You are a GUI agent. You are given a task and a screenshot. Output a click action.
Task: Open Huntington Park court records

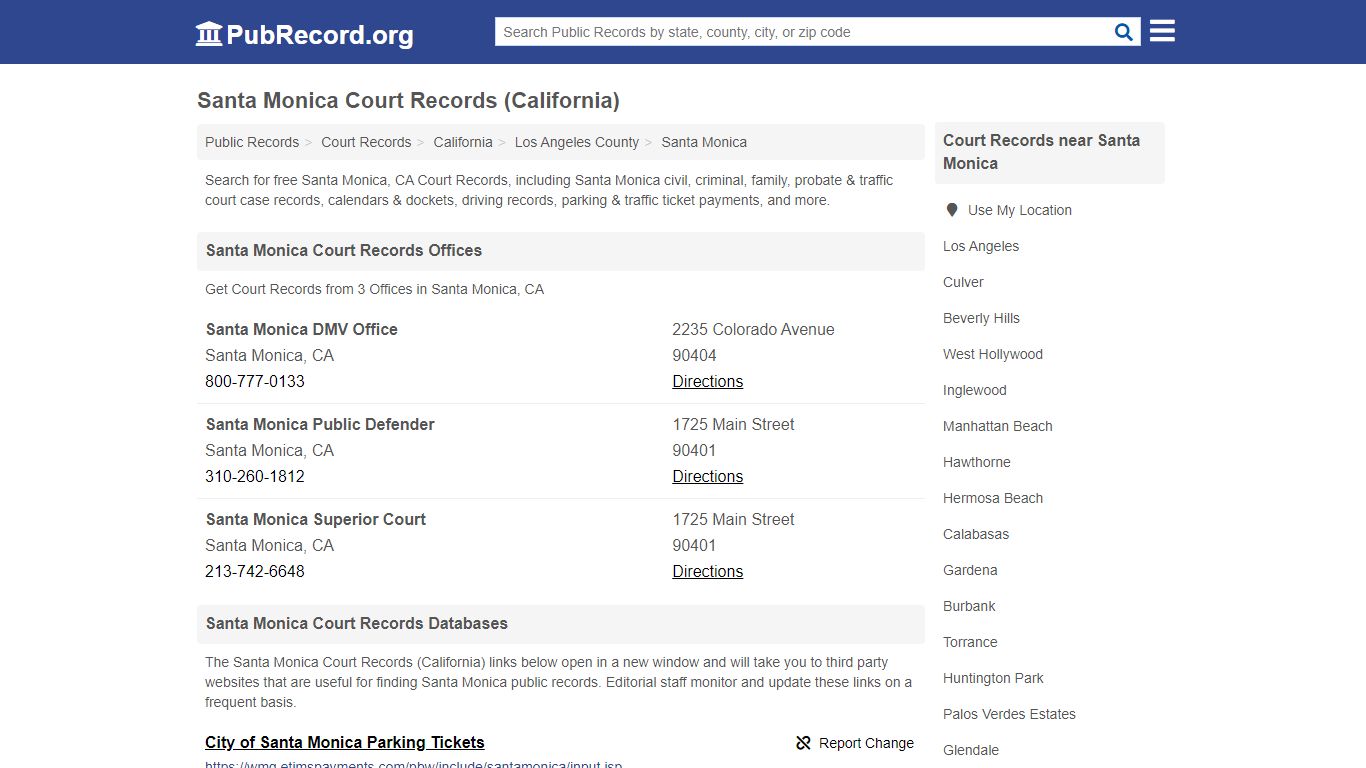pos(993,678)
